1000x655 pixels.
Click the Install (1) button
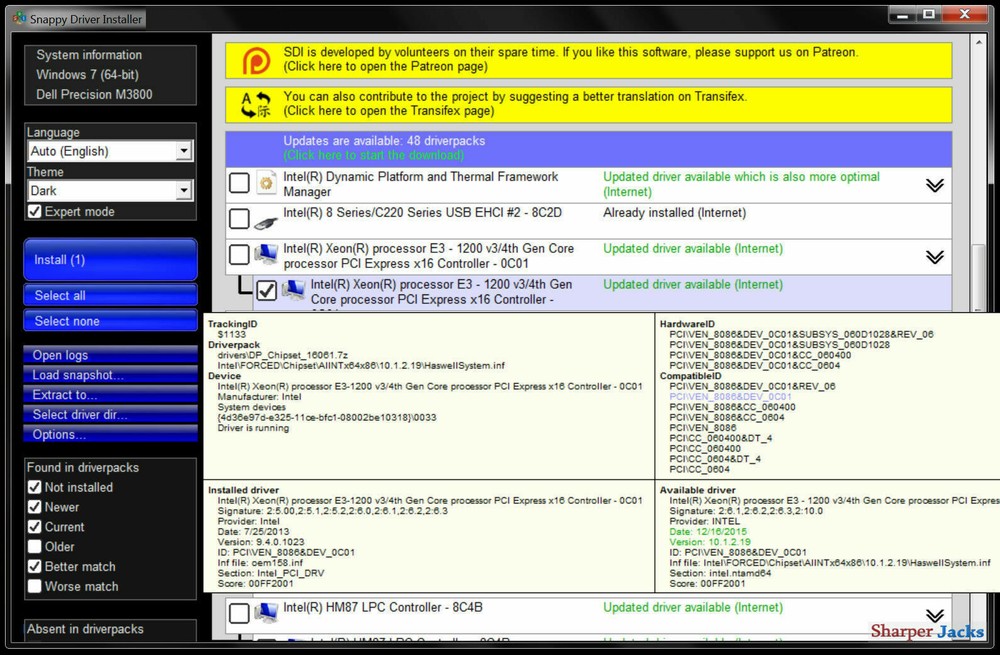[110, 259]
